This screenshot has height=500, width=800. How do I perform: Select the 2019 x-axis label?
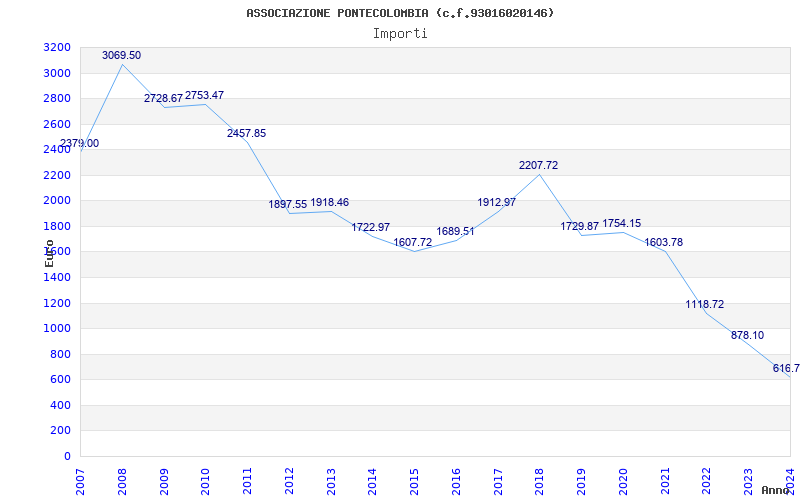coord(581,482)
